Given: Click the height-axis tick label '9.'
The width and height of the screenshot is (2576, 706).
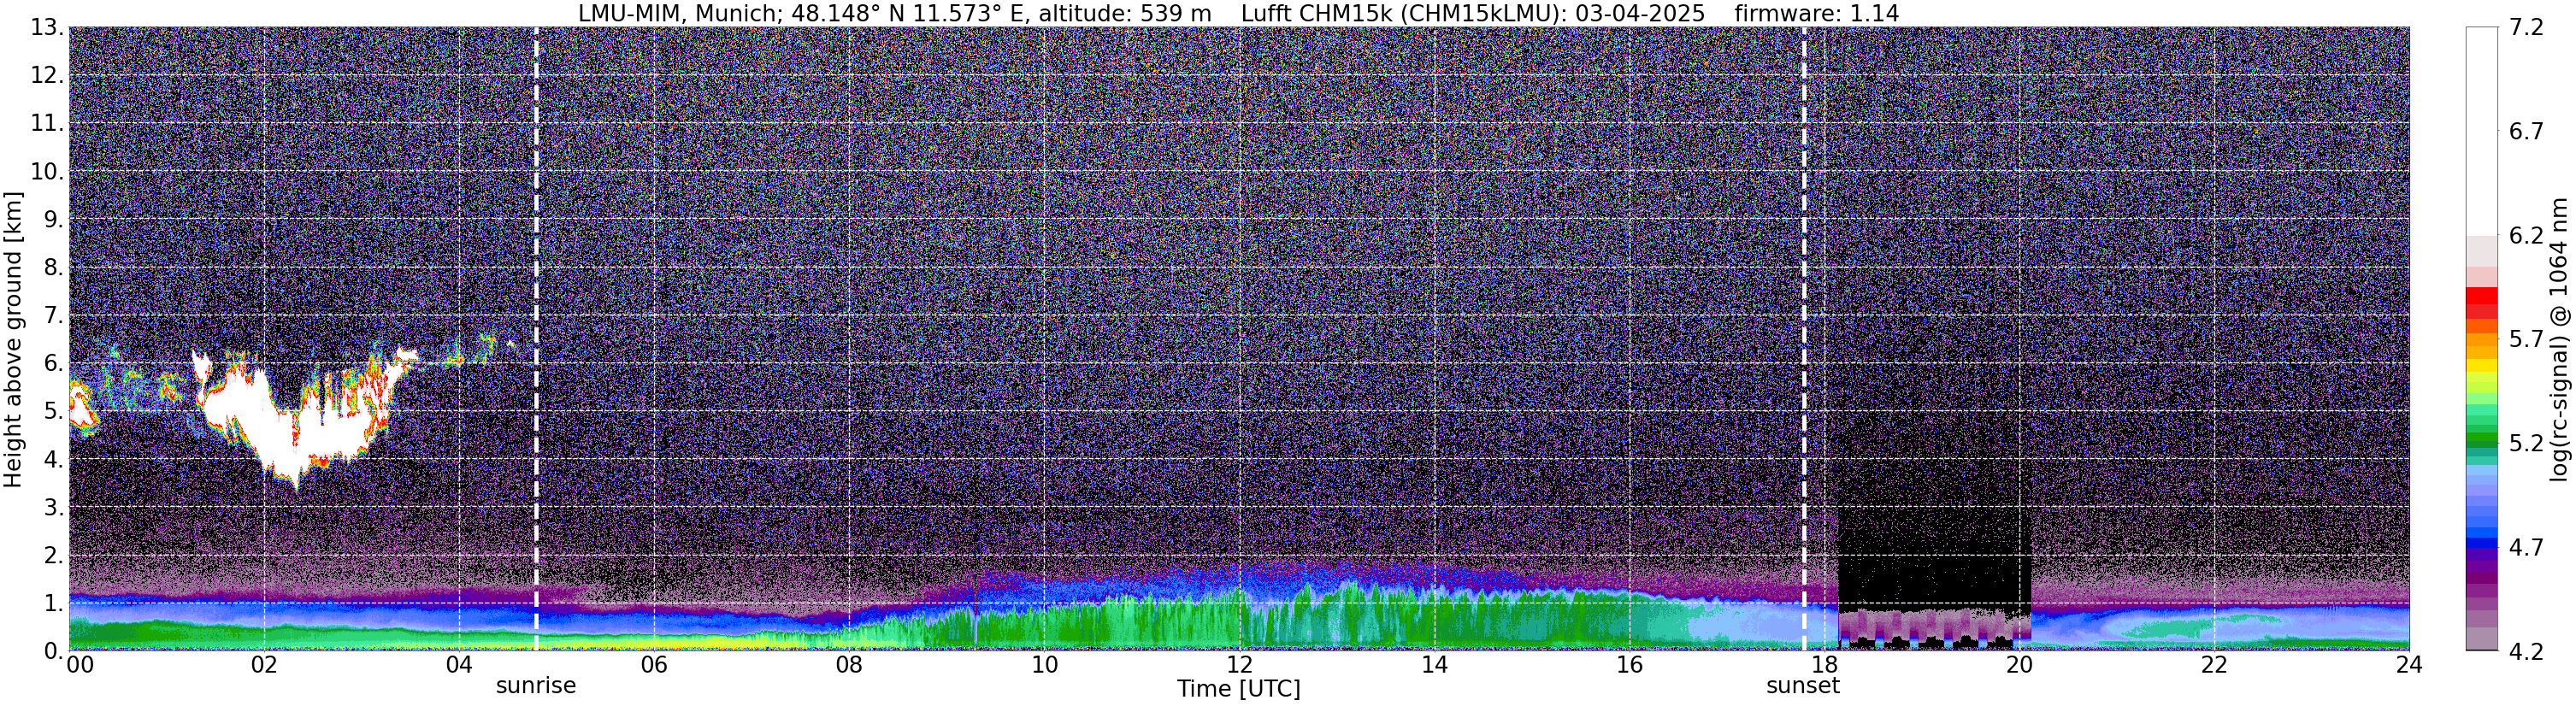Looking at the screenshot, I should click(54, 220).
